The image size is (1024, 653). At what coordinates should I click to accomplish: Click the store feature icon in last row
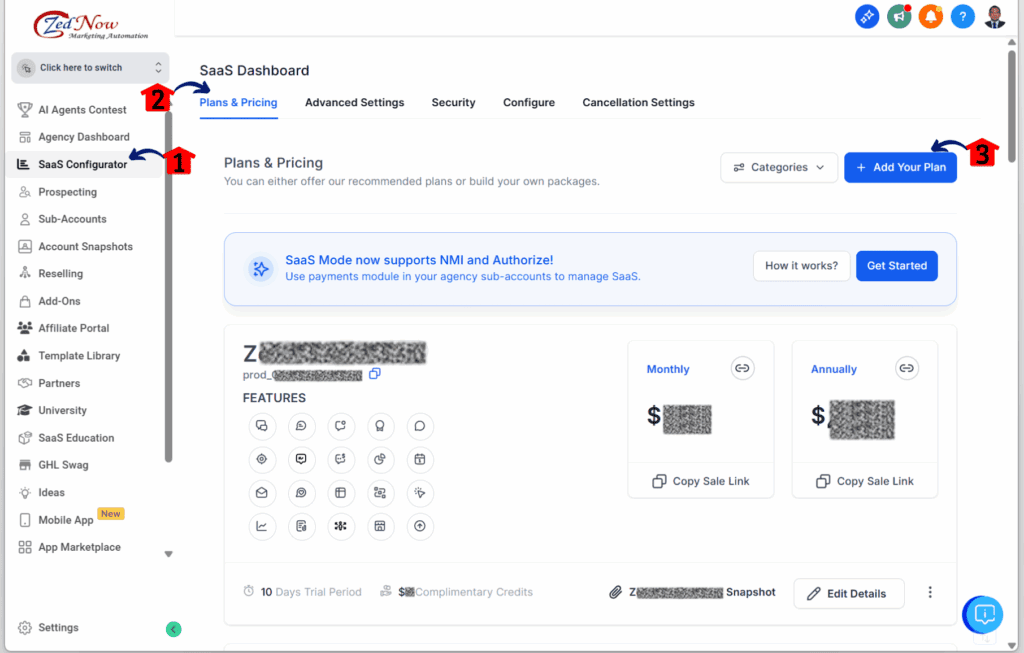(x=380, y=526)
